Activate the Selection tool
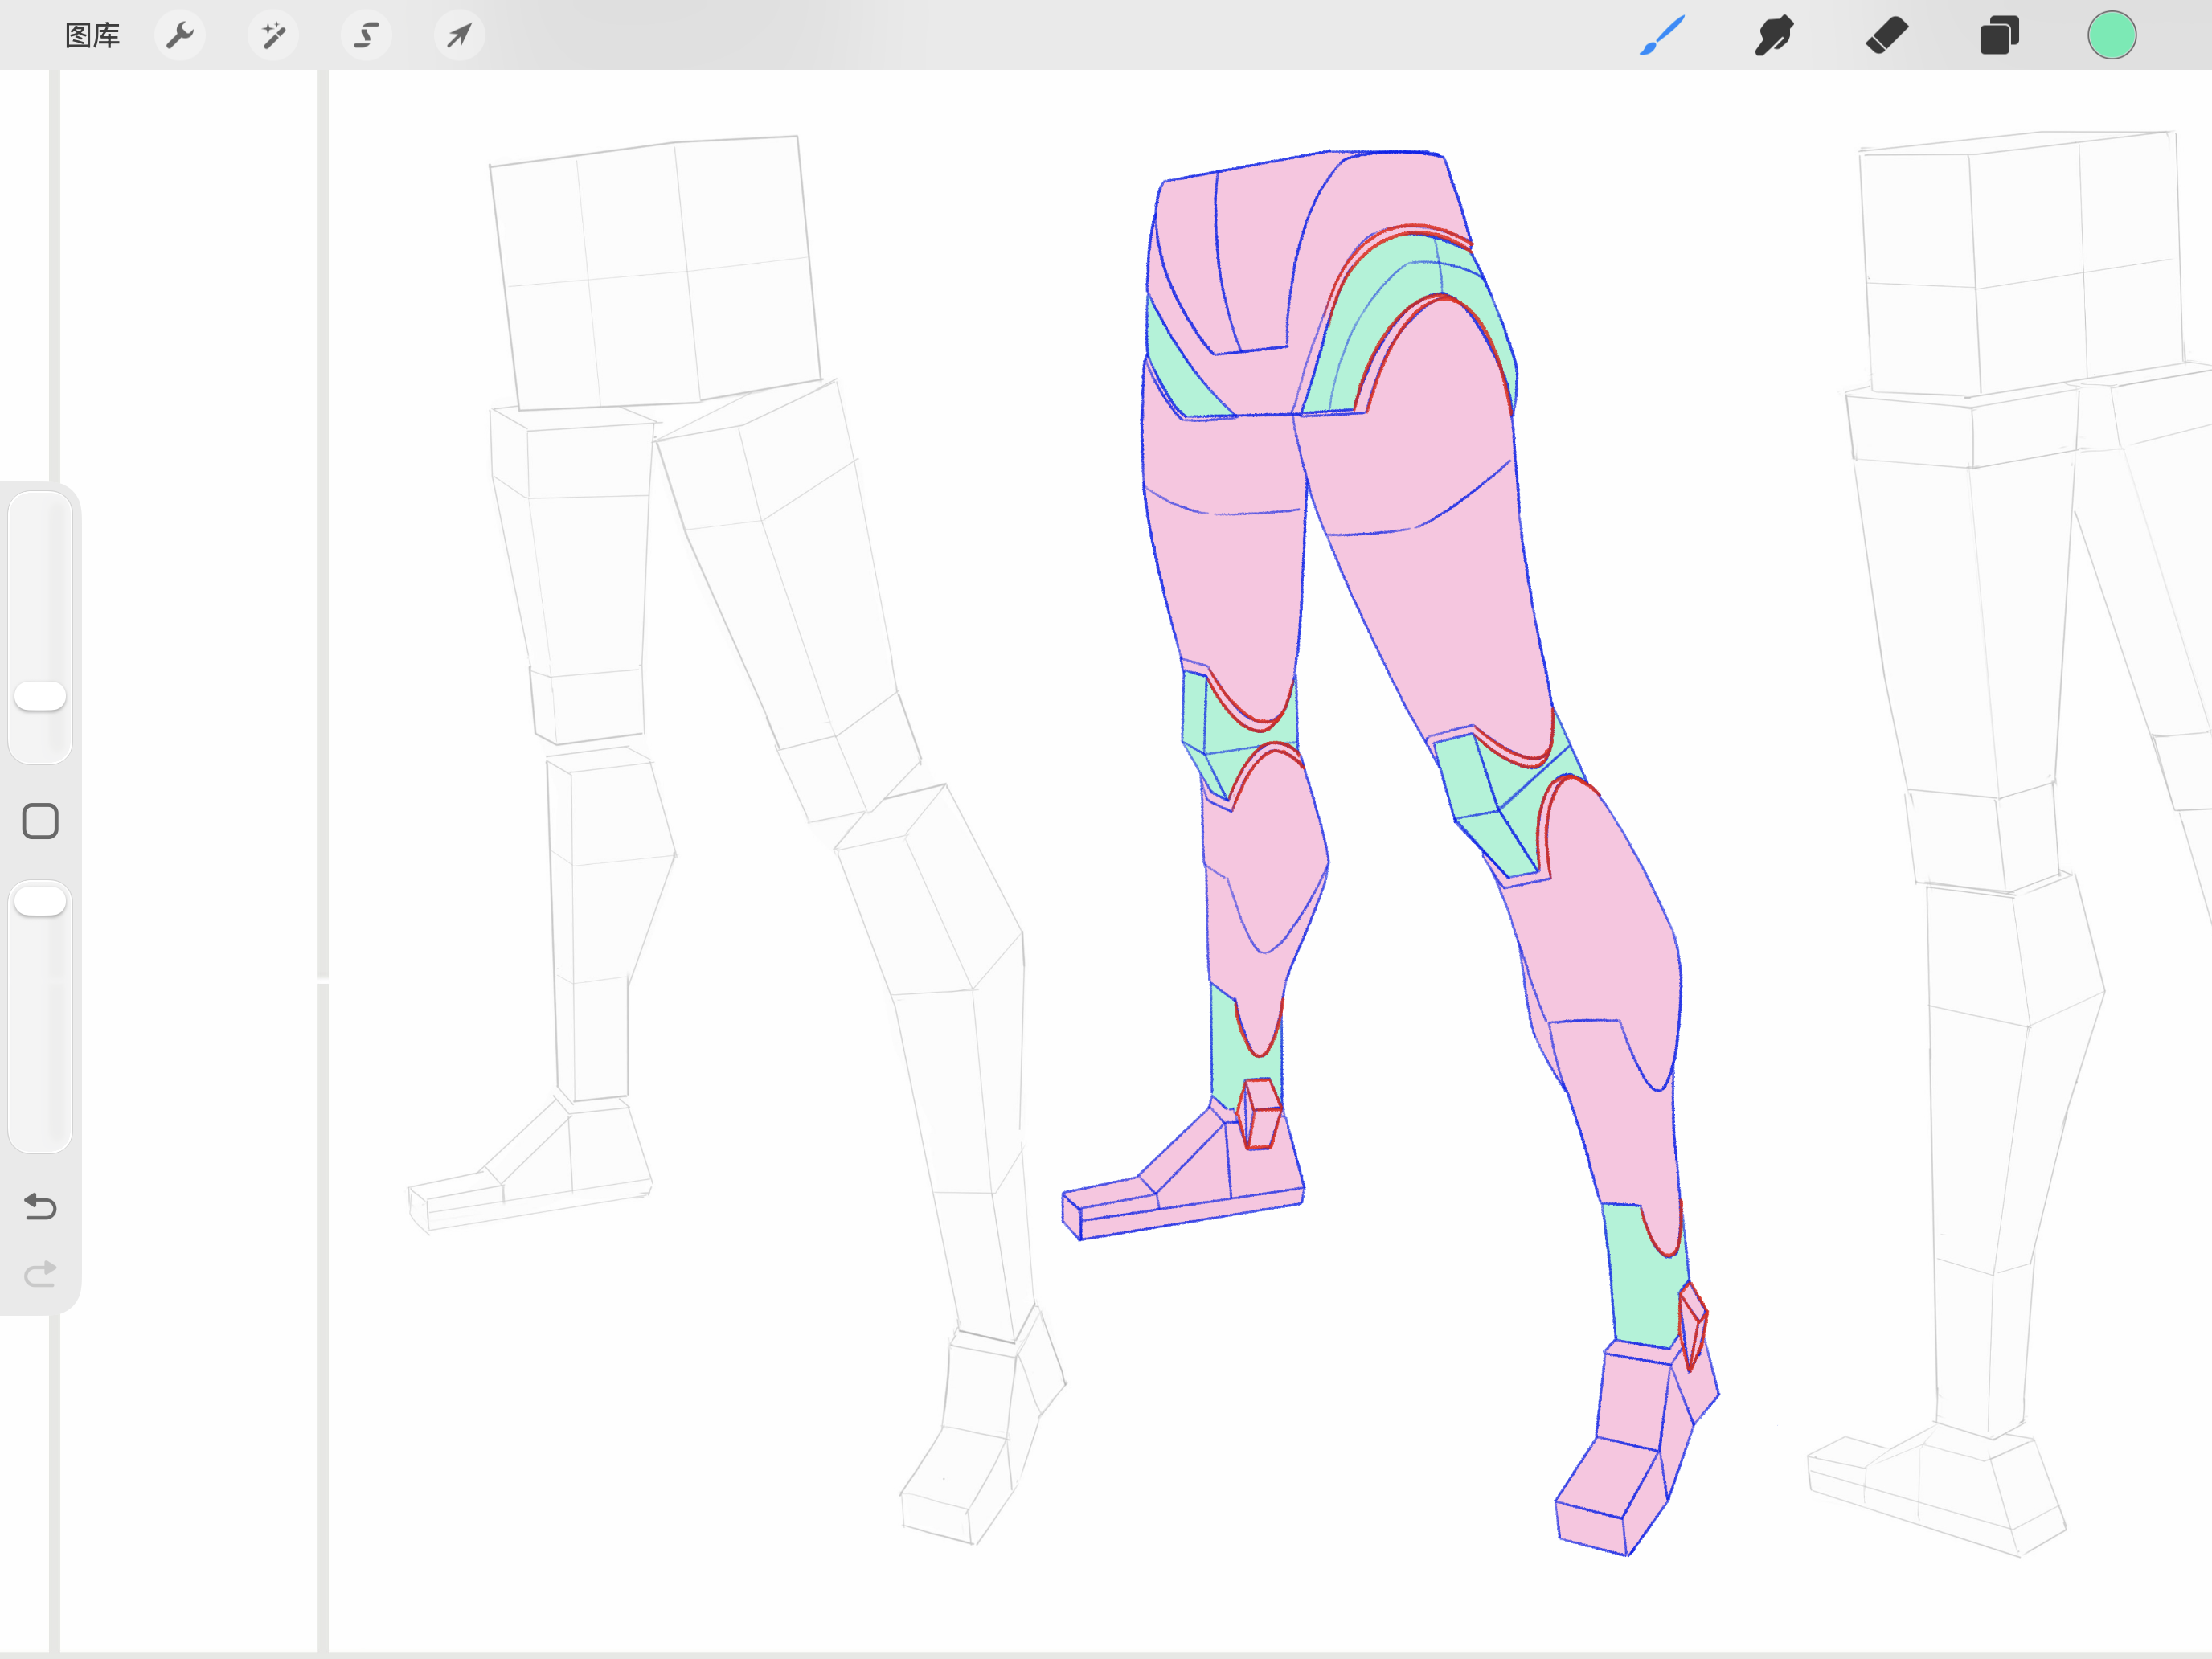2212x1659 pixels. [366, 36]
